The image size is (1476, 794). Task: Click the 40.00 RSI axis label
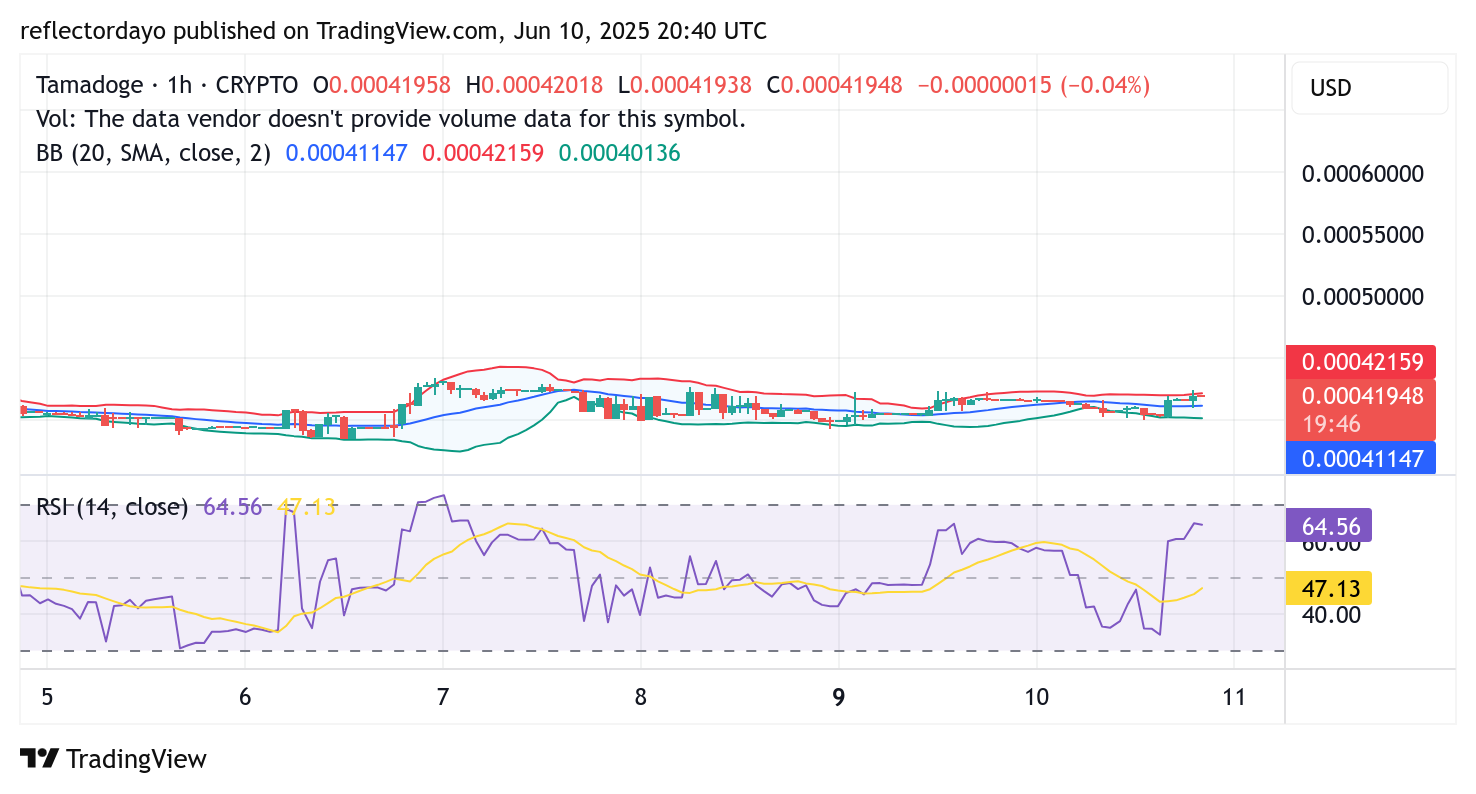tap(1333, 615)
